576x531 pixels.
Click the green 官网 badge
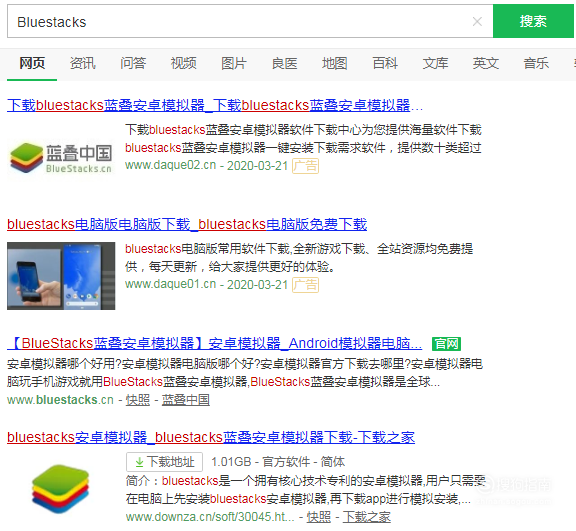click(x=446, y=344)
